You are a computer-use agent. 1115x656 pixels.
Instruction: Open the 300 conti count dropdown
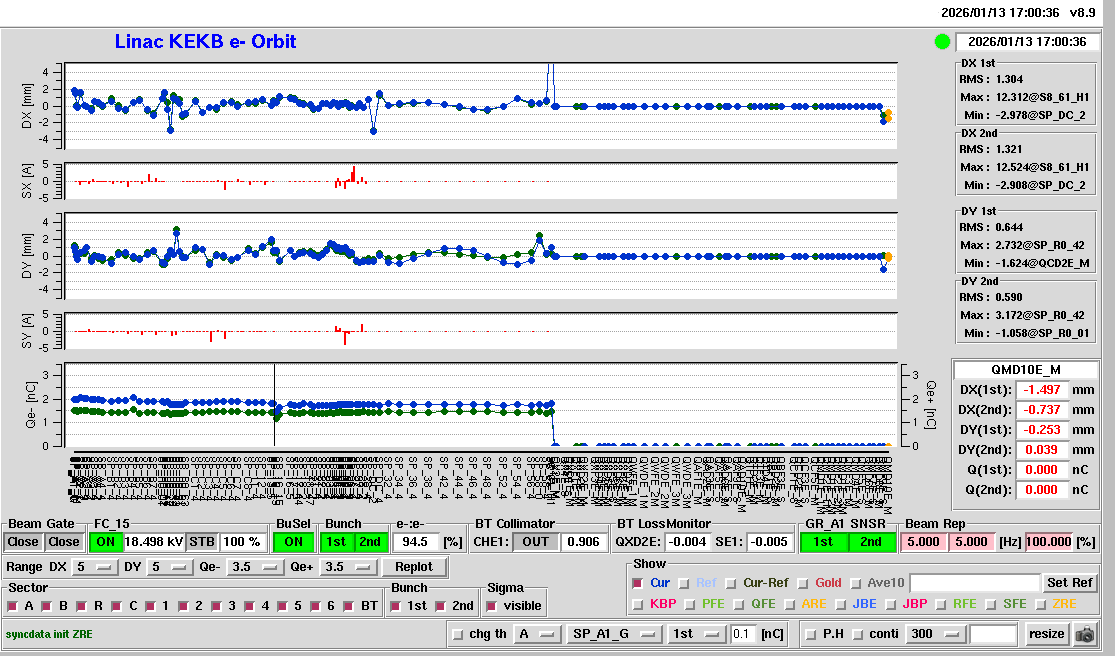(x=933, y=634)
